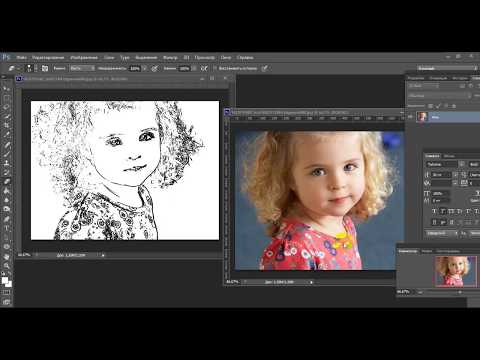Toggle lock image pixels in Layers panel
The height and width of the screenshot is (360, 480).
coord(438,106)
